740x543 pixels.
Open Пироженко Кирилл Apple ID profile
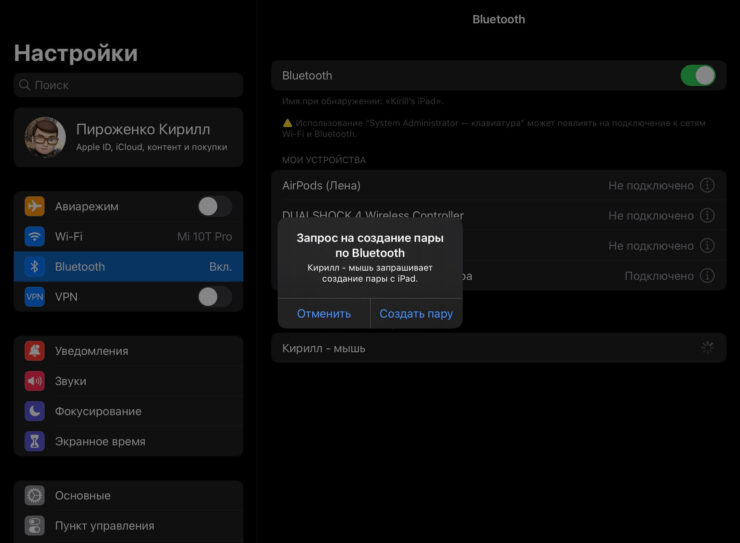click(x=128, y=138)
